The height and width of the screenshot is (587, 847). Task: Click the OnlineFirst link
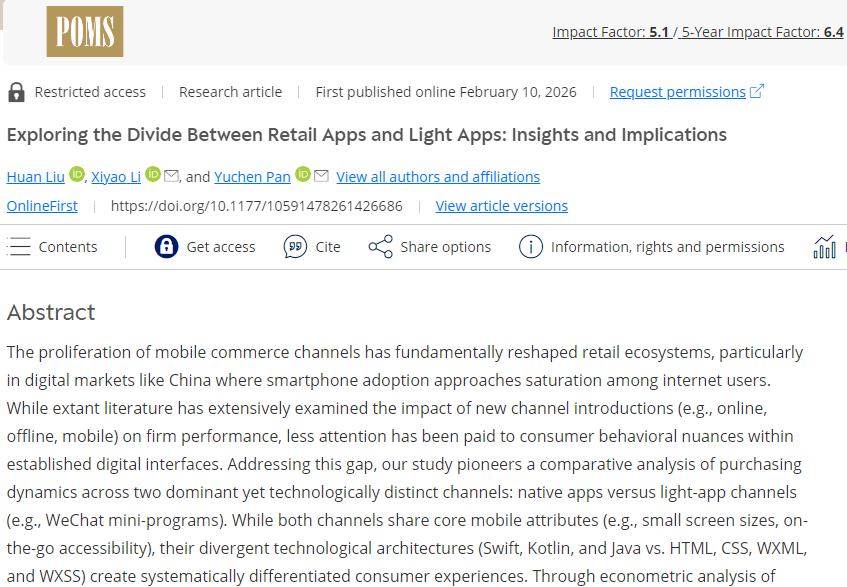click(x=42, y=206)
